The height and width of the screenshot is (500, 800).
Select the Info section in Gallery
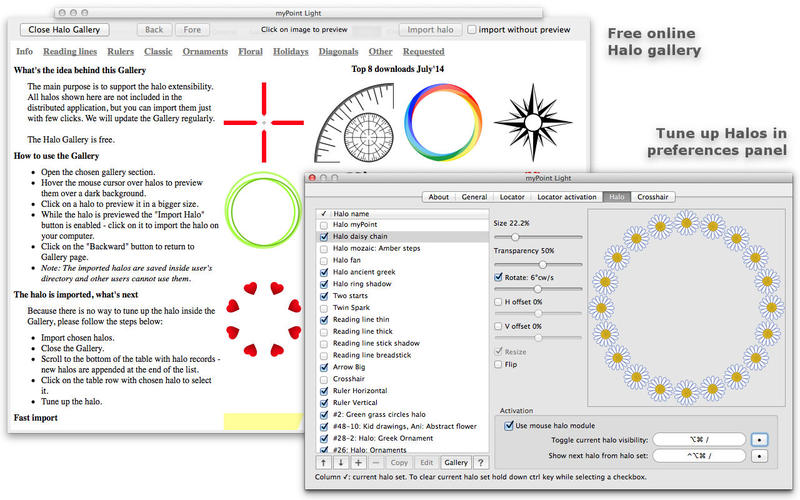[x=24, y=52]
